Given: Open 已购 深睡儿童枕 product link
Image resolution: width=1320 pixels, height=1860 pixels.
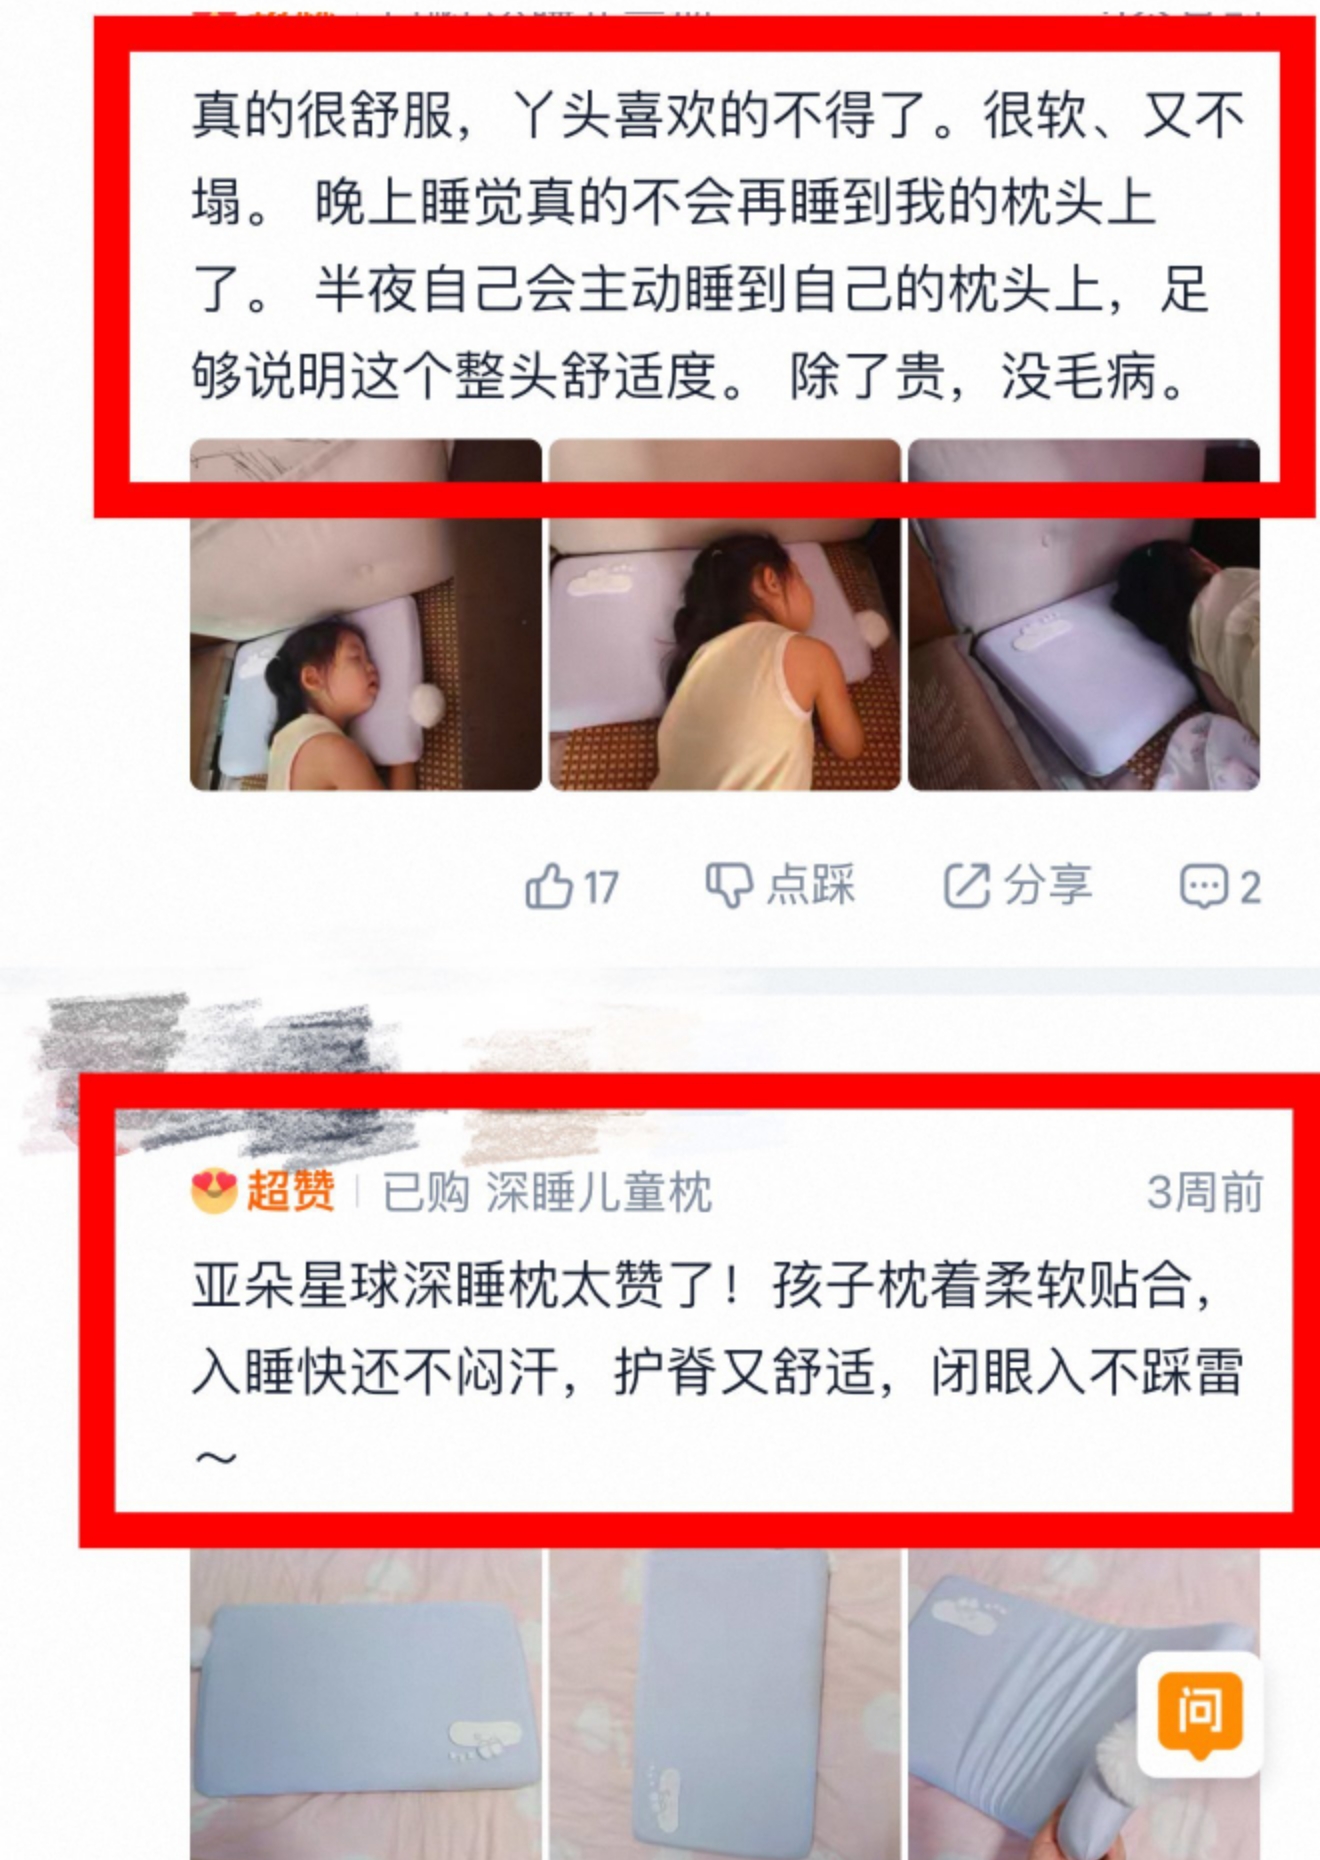Looking at the screenshot, I should pyautogui.click(x=547, y=1192).
